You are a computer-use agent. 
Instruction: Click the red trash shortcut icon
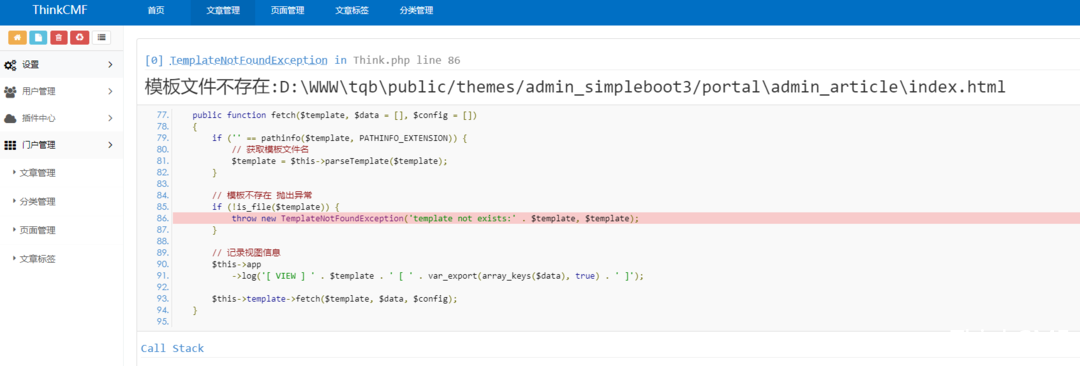pos(59,37)
